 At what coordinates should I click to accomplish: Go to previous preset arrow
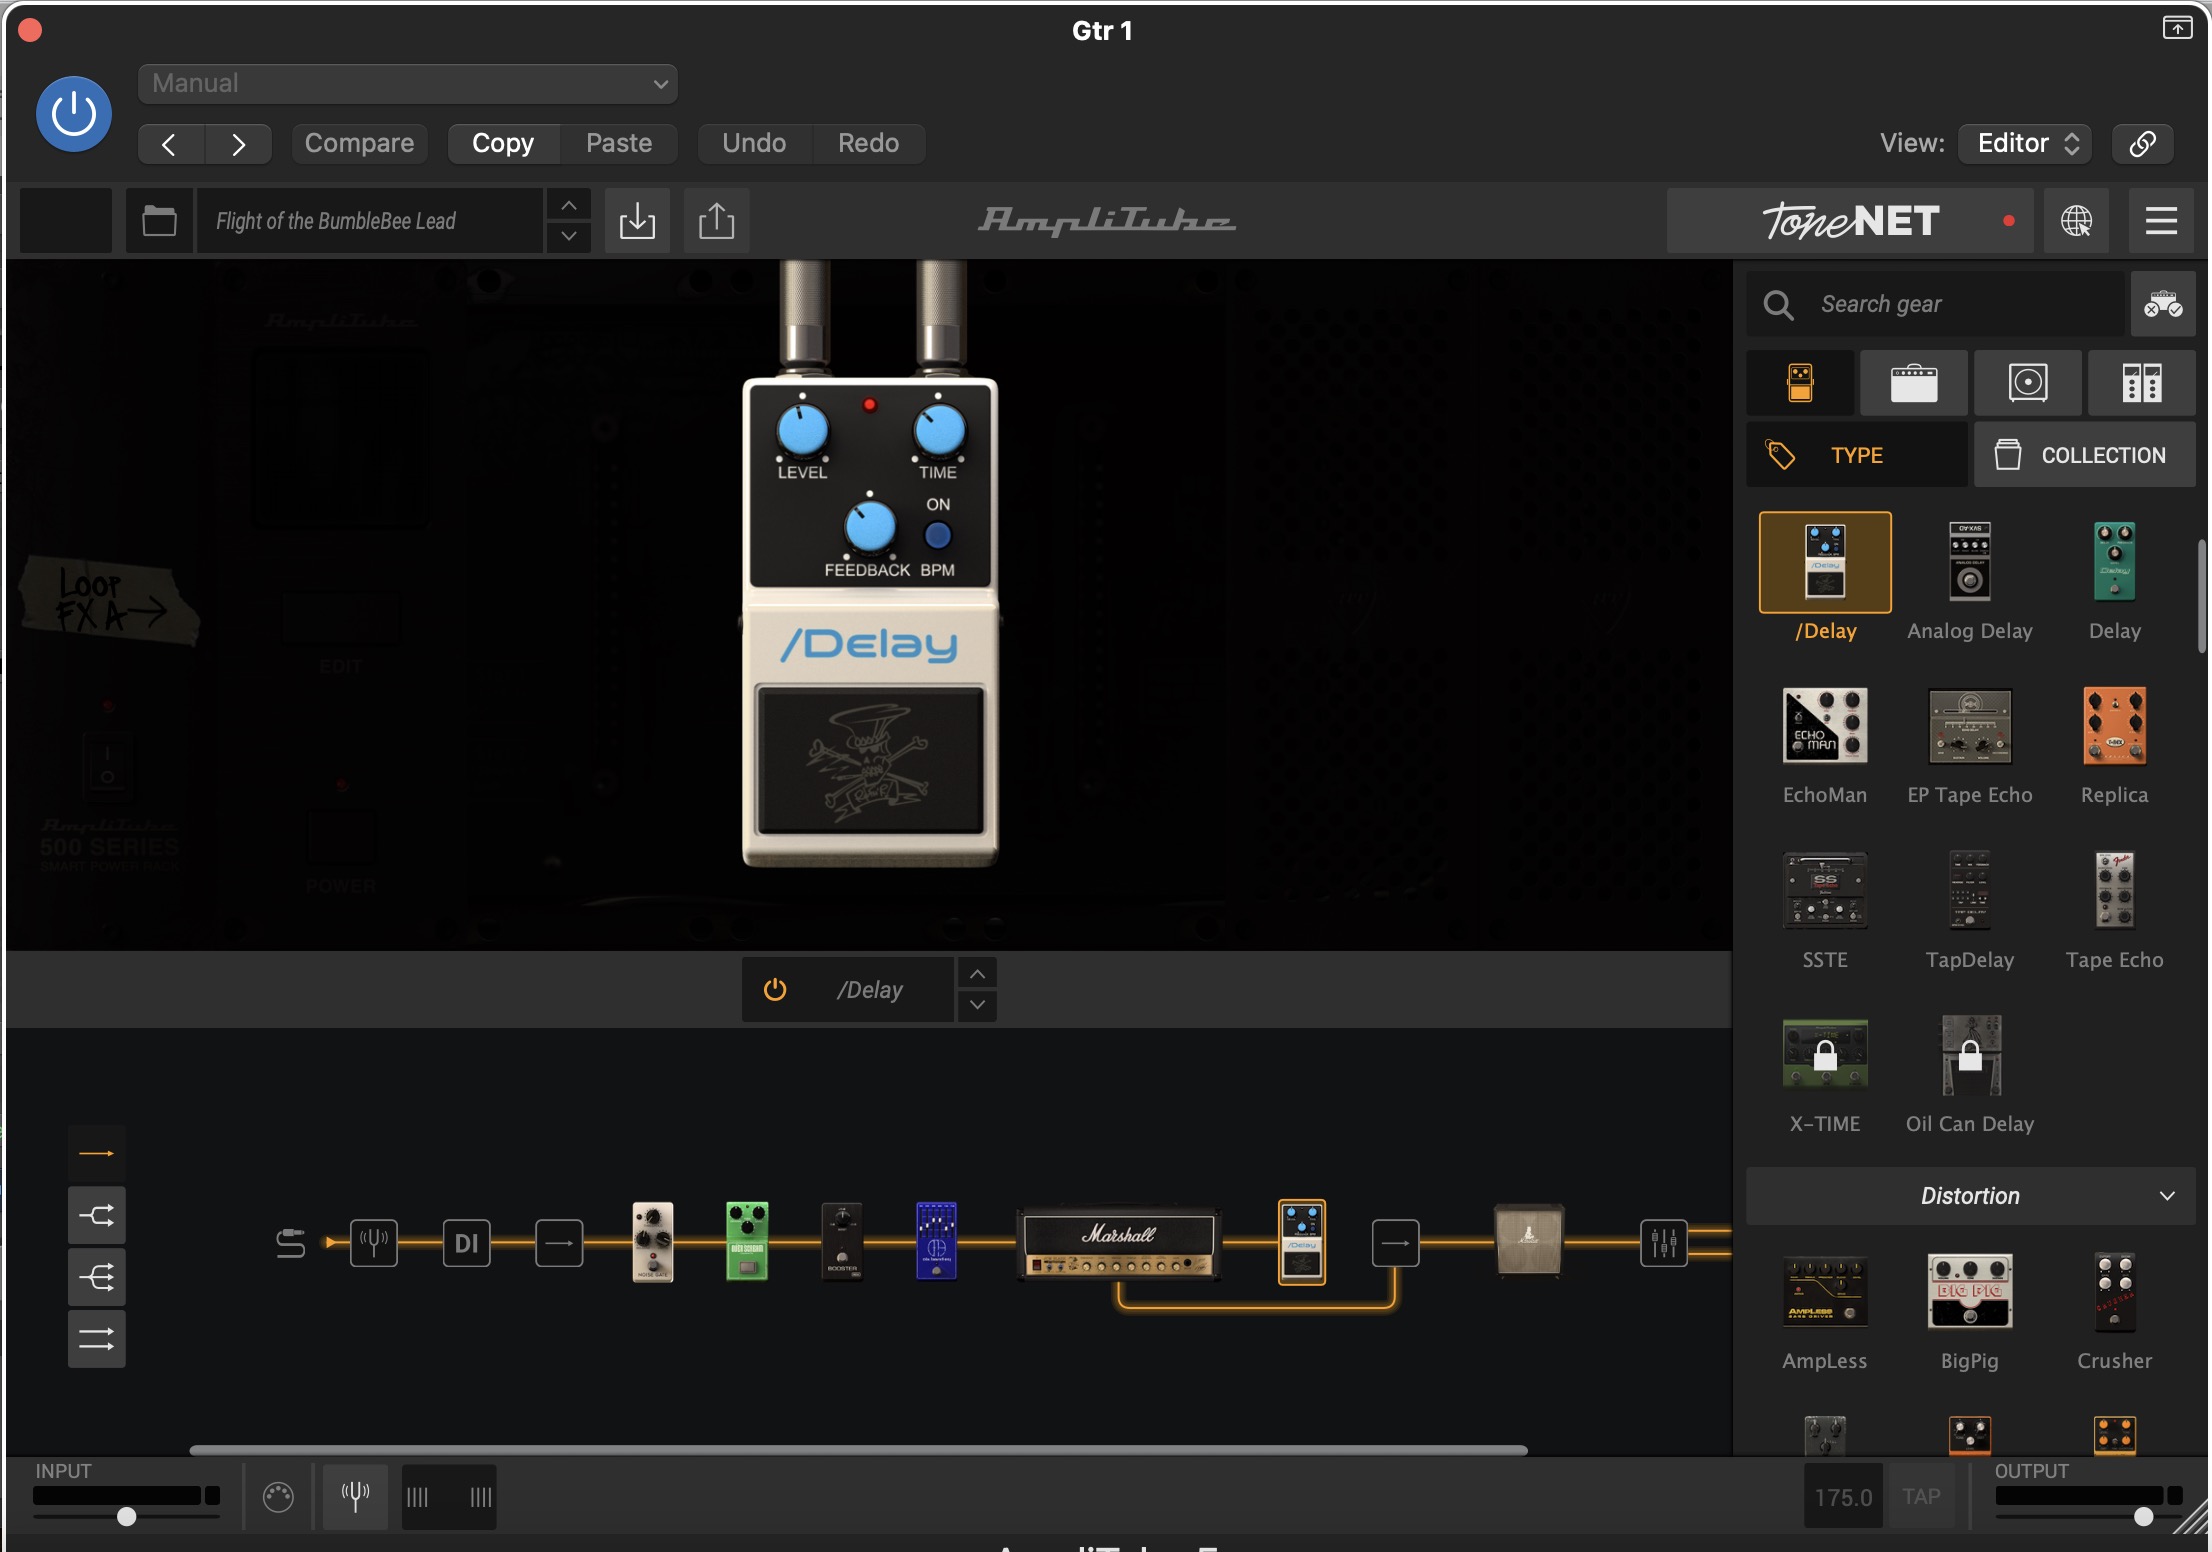coord(170,144)
